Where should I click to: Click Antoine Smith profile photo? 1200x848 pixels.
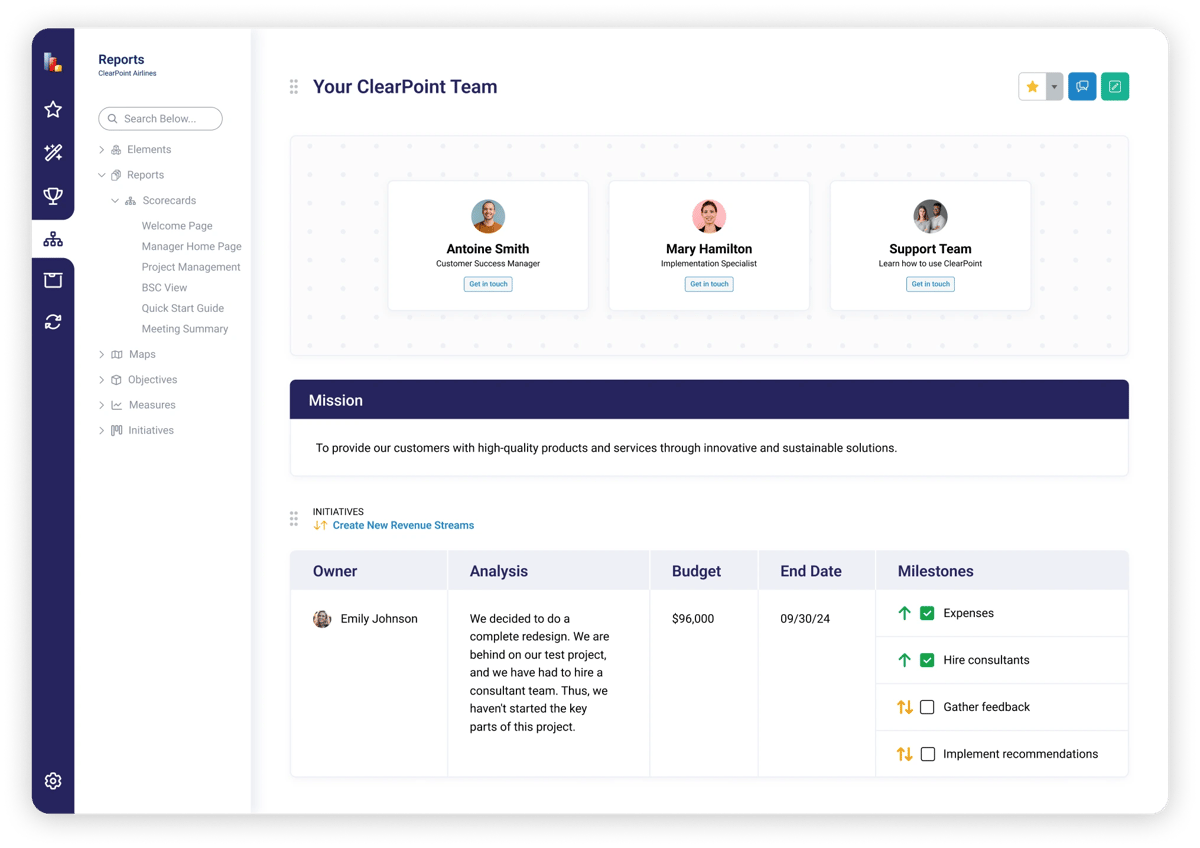pyautogui.click(x=488, y=216)
